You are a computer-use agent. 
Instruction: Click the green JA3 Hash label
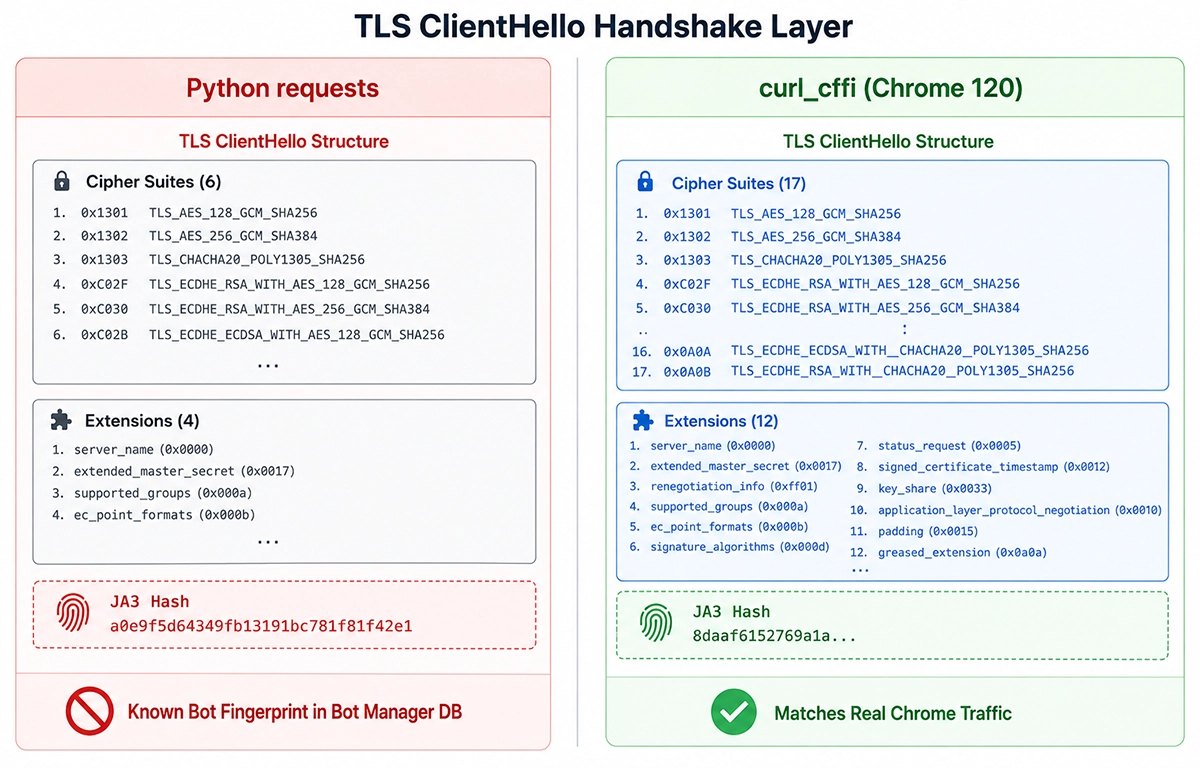(731, 612)
